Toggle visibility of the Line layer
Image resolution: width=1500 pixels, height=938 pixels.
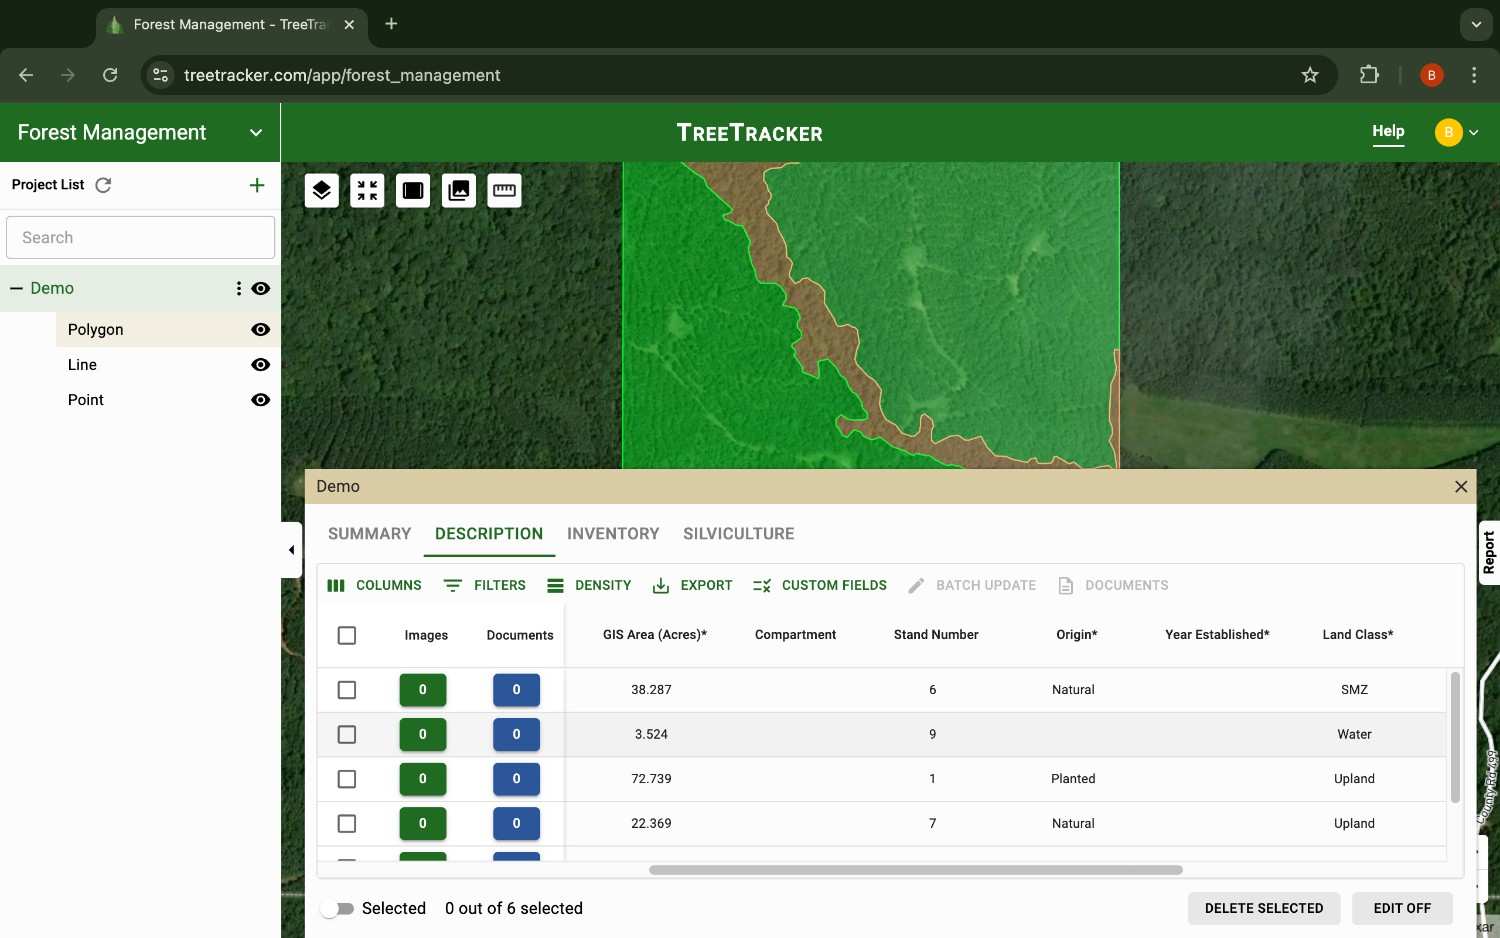point(260,364)
